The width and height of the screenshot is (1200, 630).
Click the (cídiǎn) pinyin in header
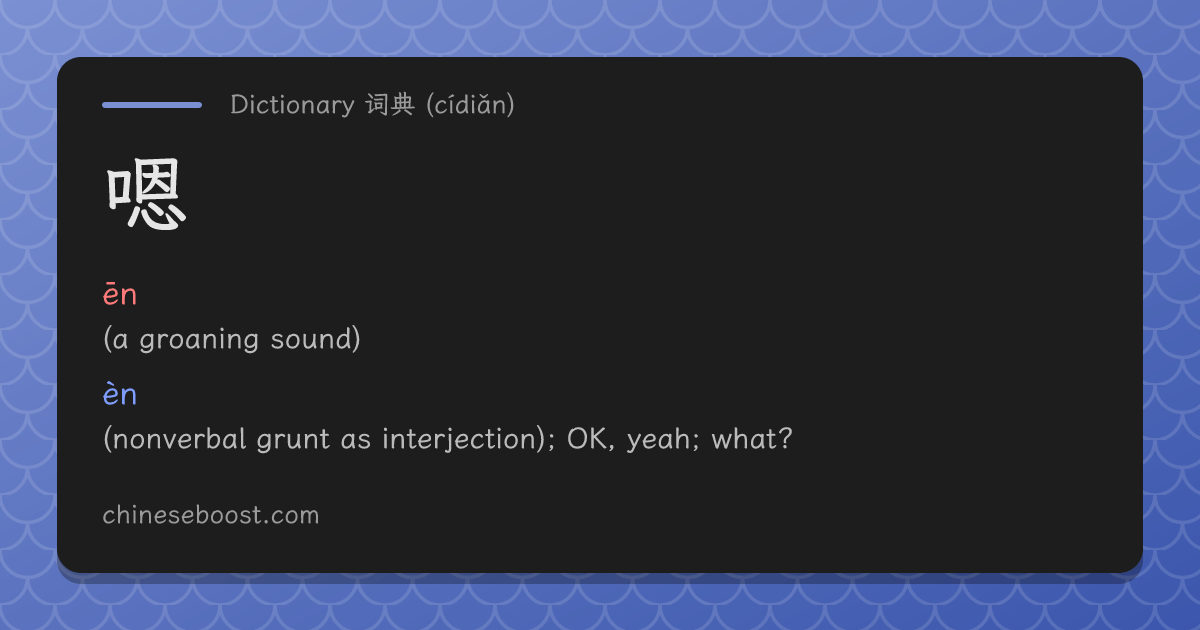[x=470, y=105]
